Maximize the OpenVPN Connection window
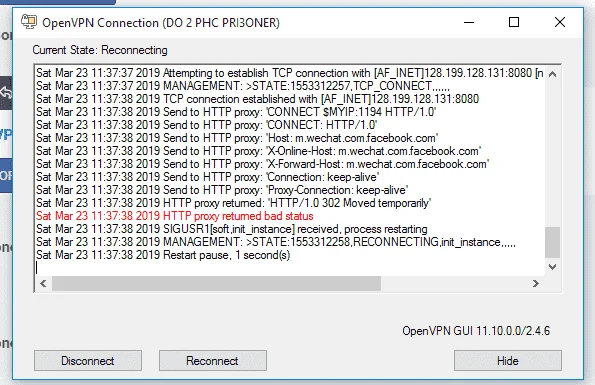This screenshot has width=595, height=385. [x=514, y=22]
